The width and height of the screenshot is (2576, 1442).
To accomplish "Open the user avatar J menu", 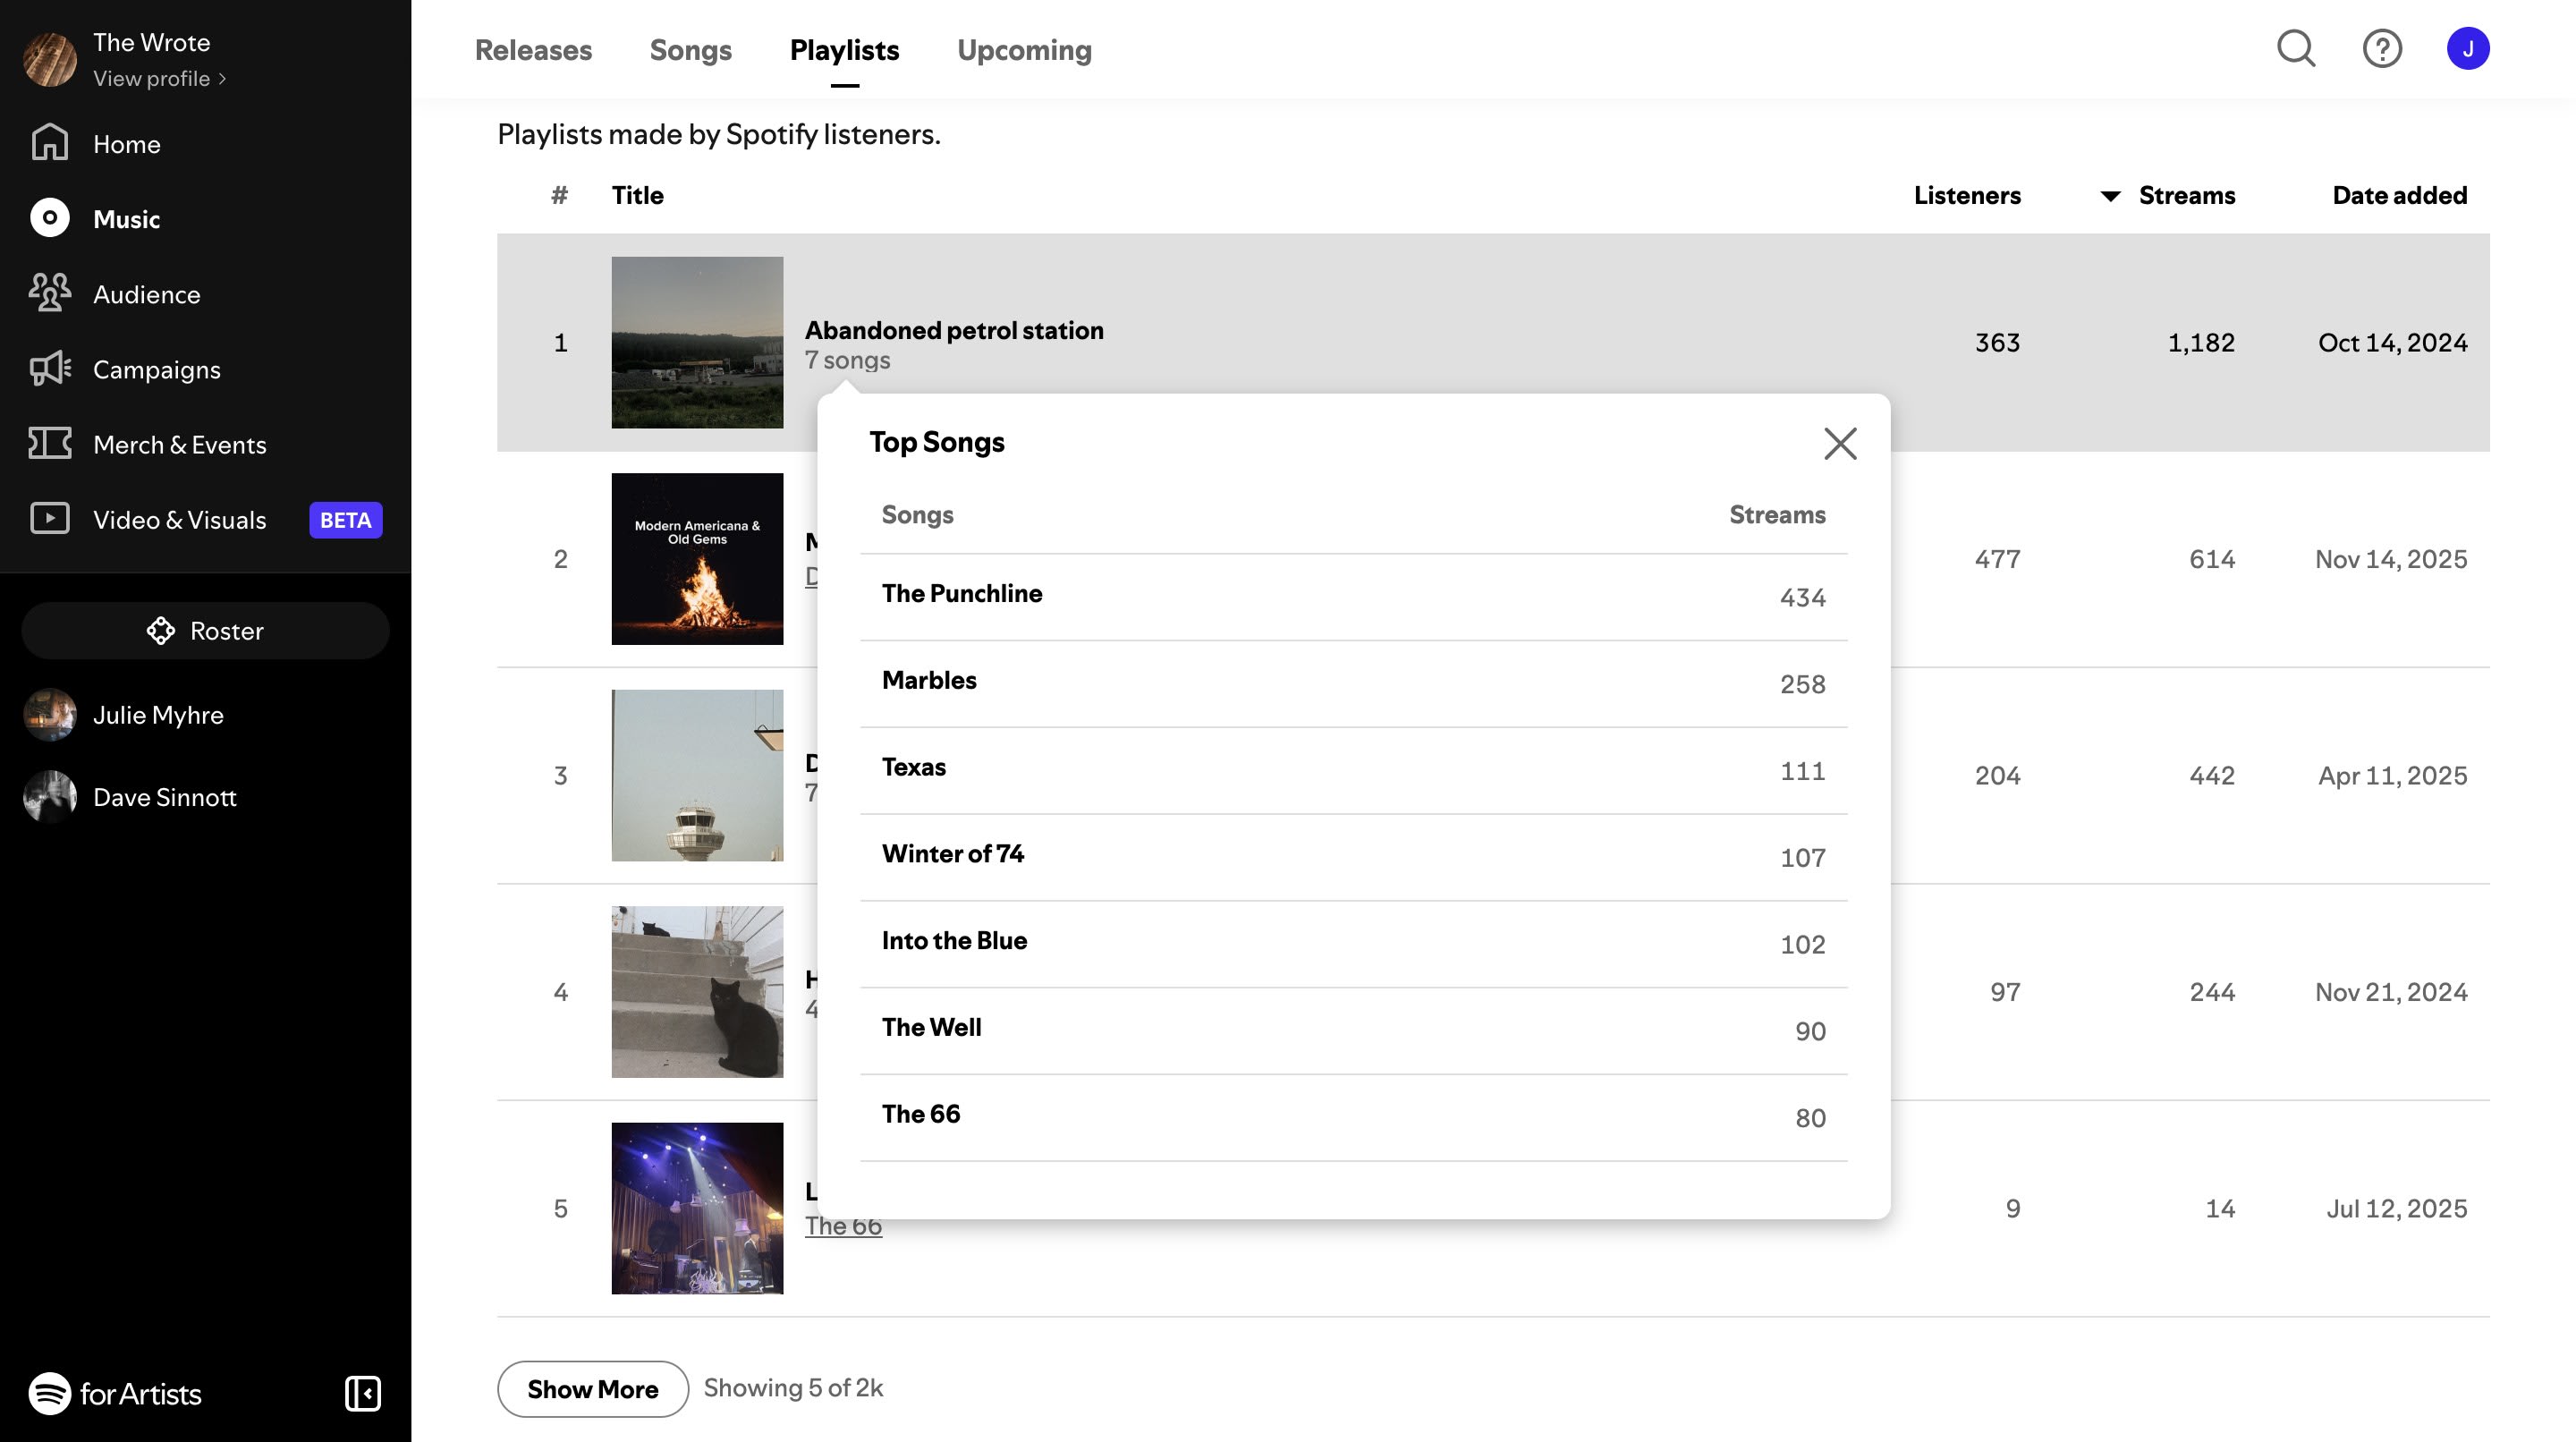I will [x=2468, y=48].
